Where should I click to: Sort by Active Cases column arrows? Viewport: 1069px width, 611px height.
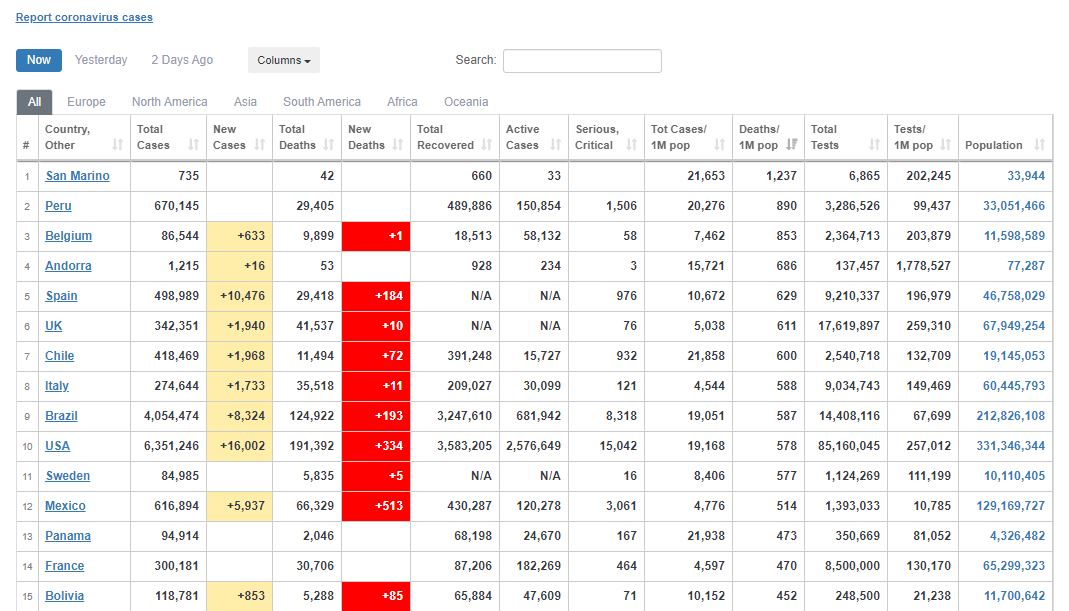point(556,145)
